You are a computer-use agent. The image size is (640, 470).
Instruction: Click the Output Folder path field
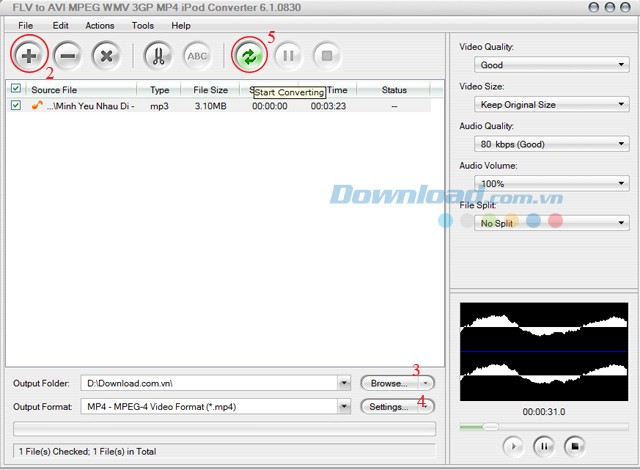pos(209,383)
